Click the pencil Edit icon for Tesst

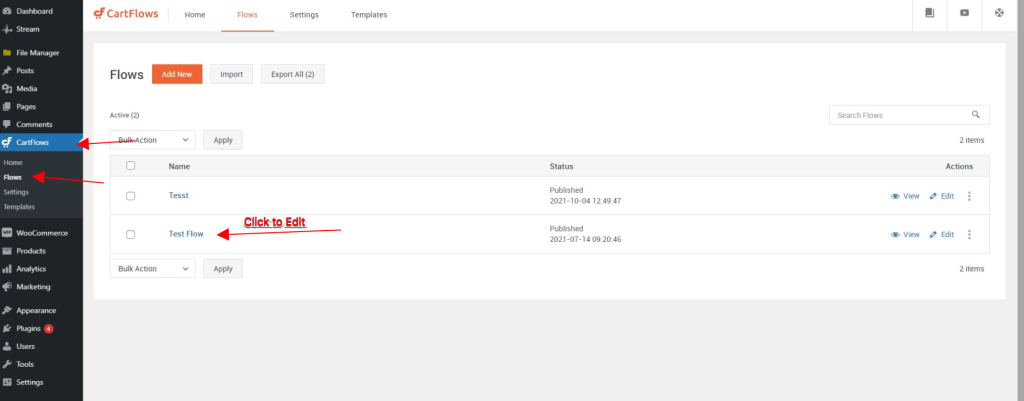[x=934, y=196]
